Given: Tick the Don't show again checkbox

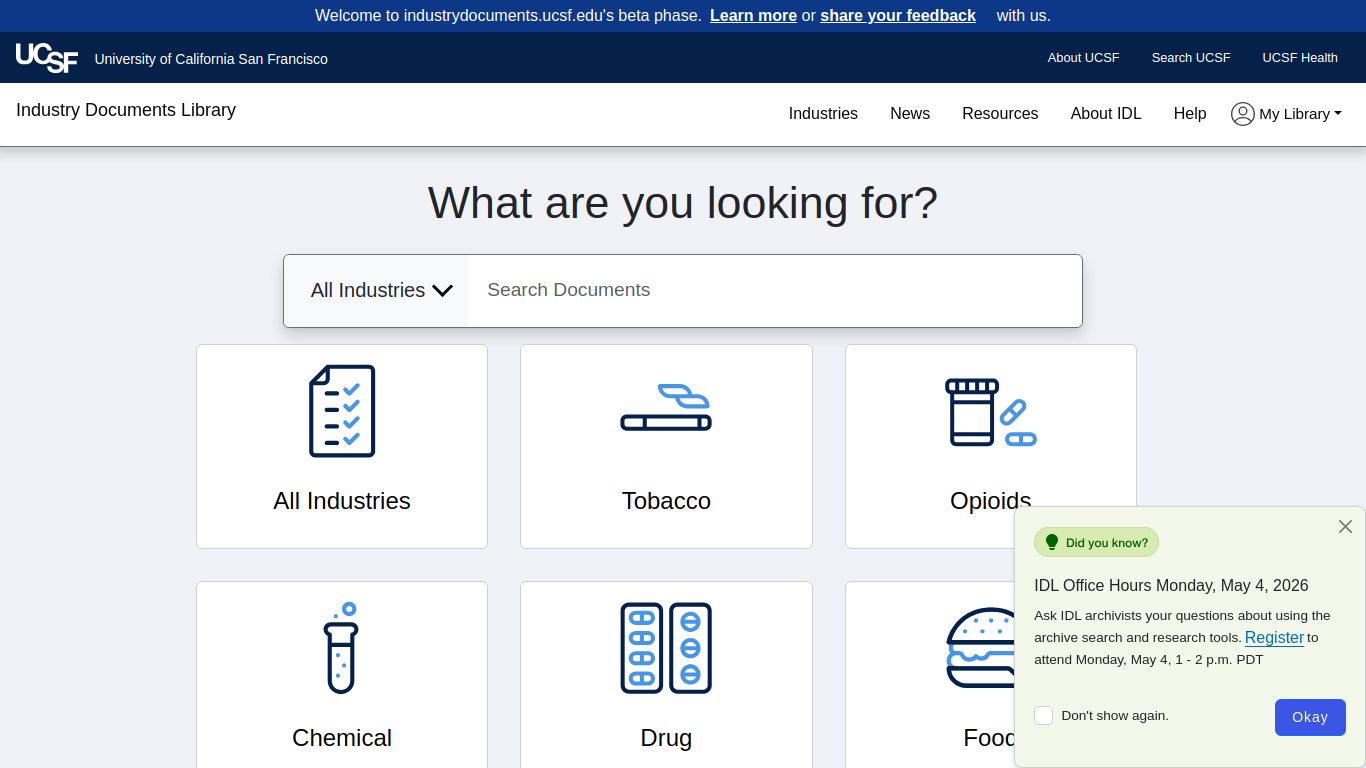Looking at the screenshot, I should [1044, 715].
